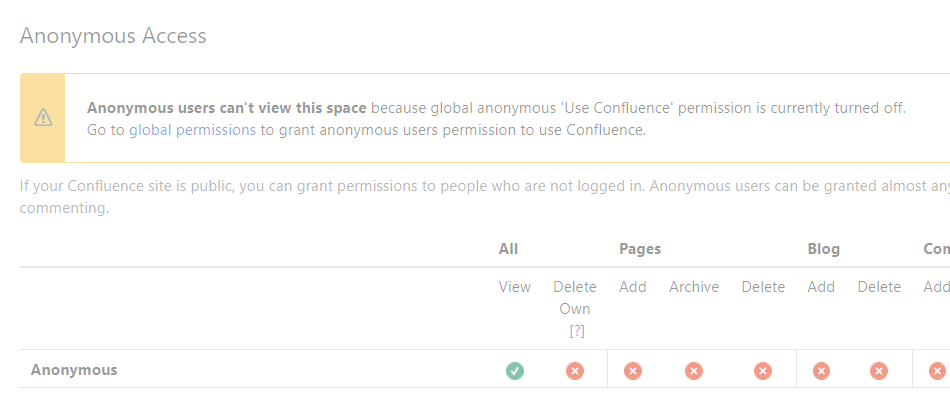
Task: Open the global permissions link
Action: pos(192,130)
